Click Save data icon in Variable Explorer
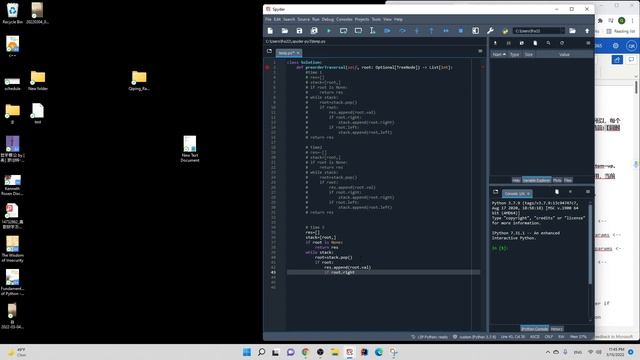The height and width of the screenshot is (360, 640). pos(509,43)
